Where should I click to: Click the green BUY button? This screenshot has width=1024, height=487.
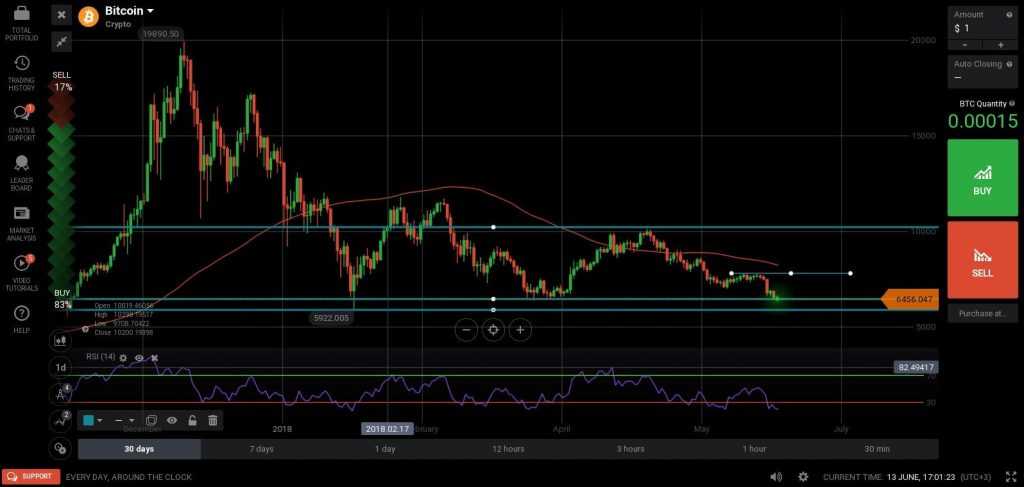[982, 178]
